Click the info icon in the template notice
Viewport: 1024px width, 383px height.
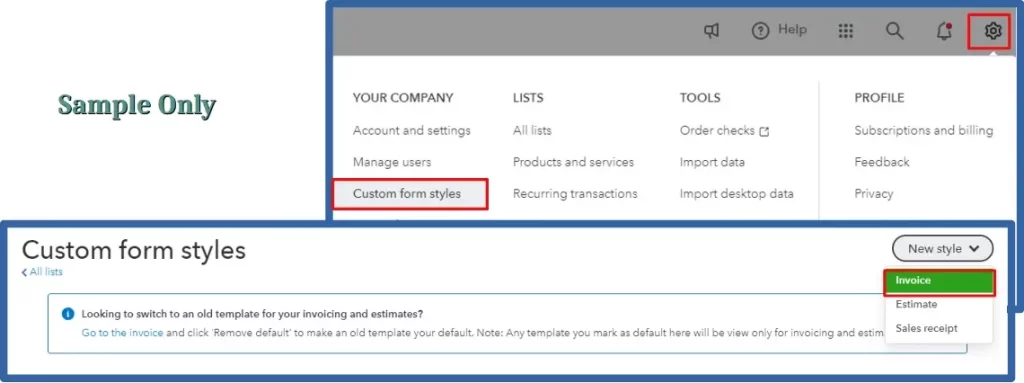pos(68,314)
